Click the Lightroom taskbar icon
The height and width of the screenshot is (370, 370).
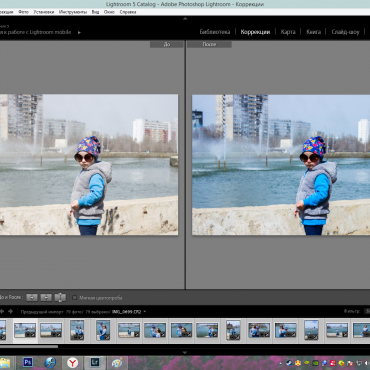95,363
